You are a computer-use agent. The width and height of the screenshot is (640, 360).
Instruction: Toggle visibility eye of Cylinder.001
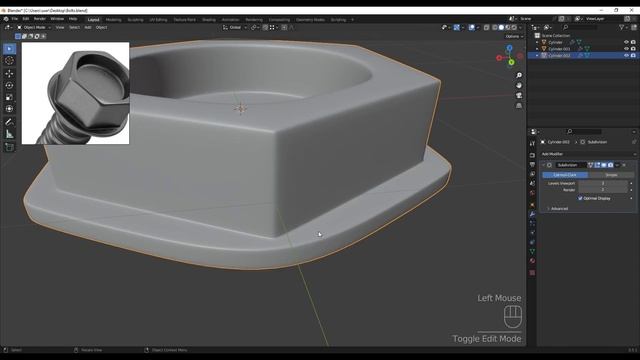pyautogui.click(x=626, y=49)
